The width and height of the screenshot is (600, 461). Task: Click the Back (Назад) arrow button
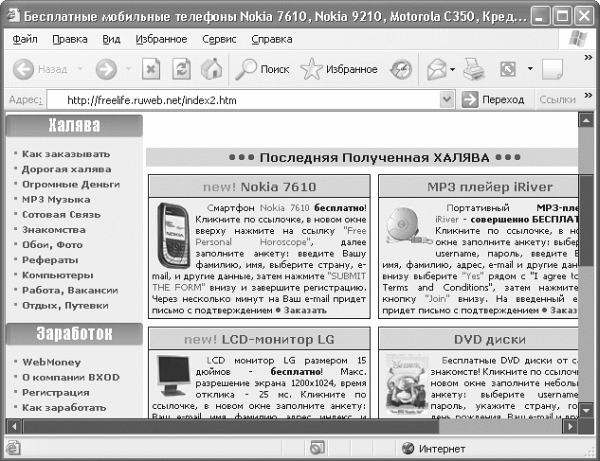pyautogui.click(x=23, y=69)
